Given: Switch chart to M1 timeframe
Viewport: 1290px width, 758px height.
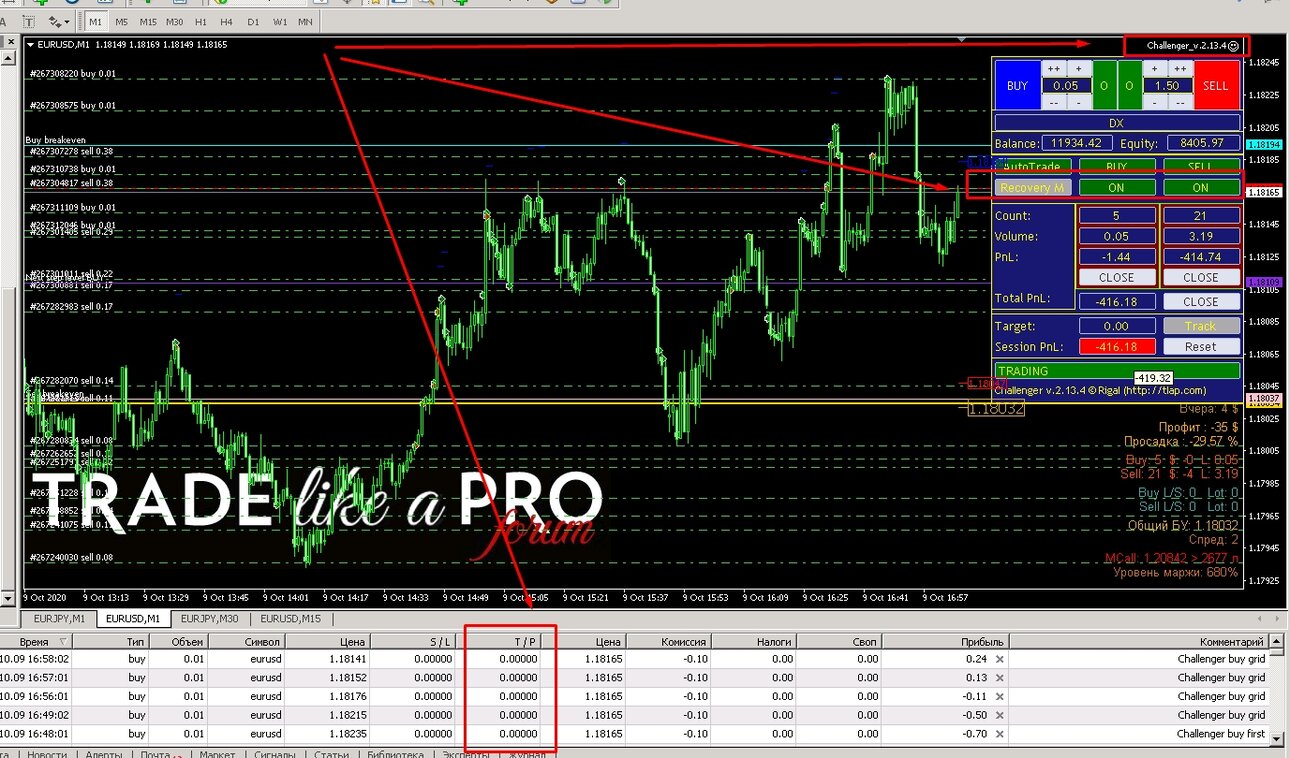Looking at the screenshot, I should 96,21.
